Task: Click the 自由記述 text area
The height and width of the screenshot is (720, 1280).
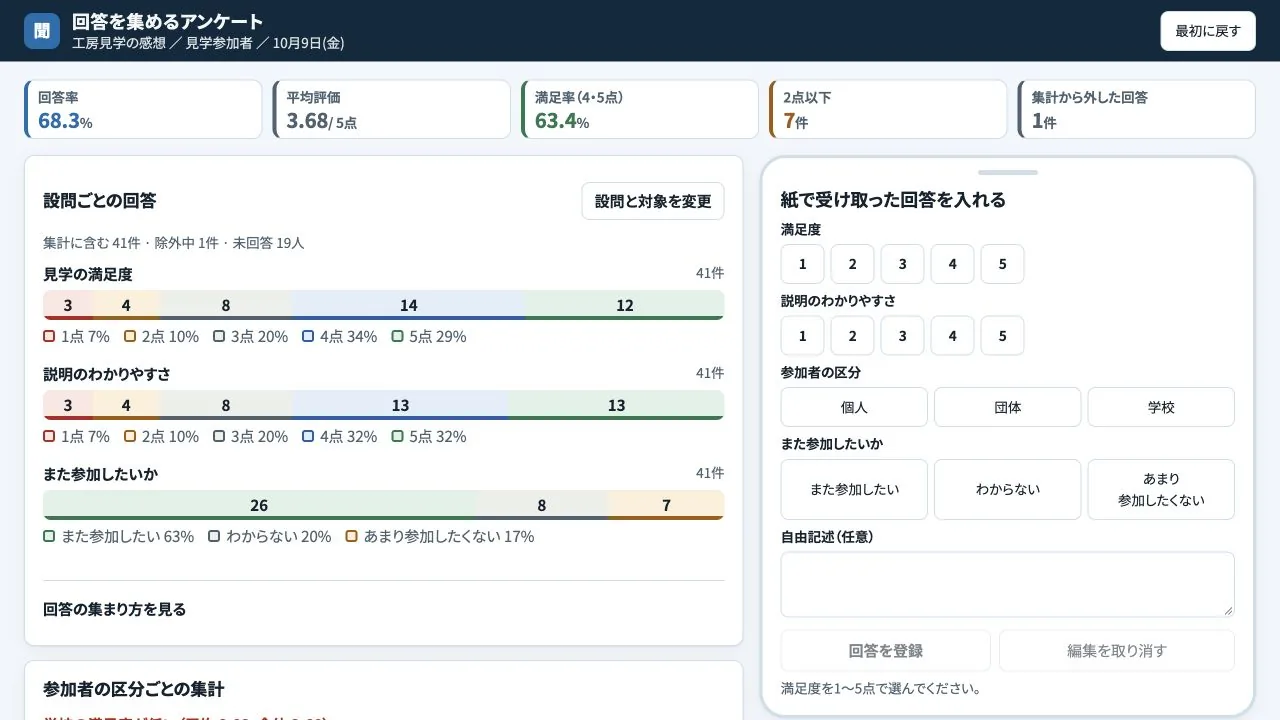Action: (x=1008, y=585)
